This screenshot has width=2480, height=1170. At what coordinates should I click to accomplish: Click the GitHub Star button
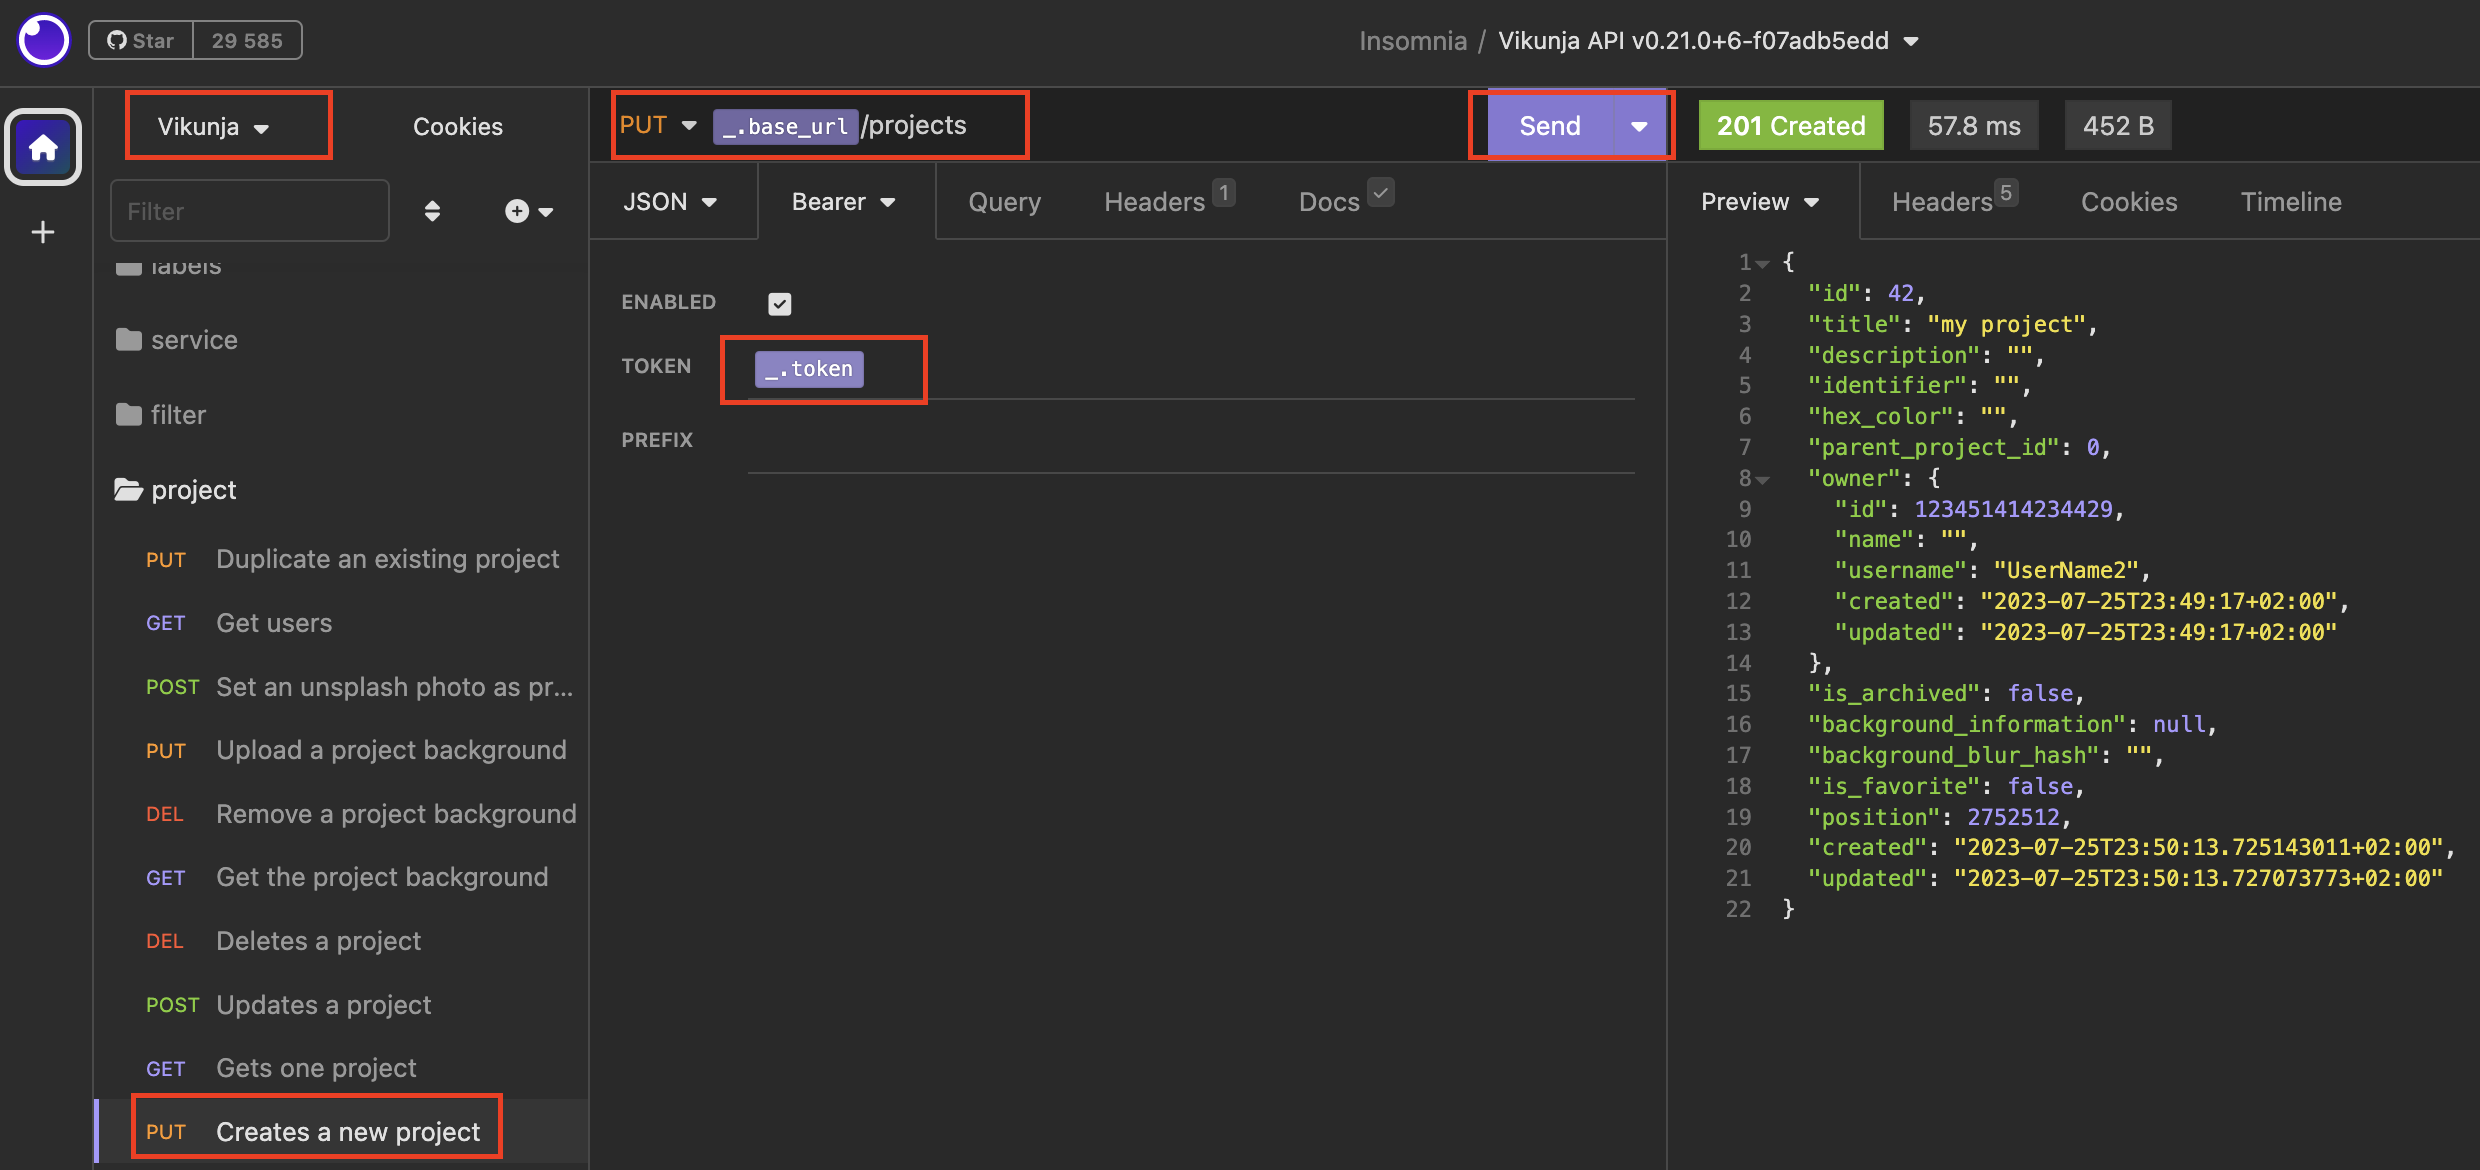141,41
